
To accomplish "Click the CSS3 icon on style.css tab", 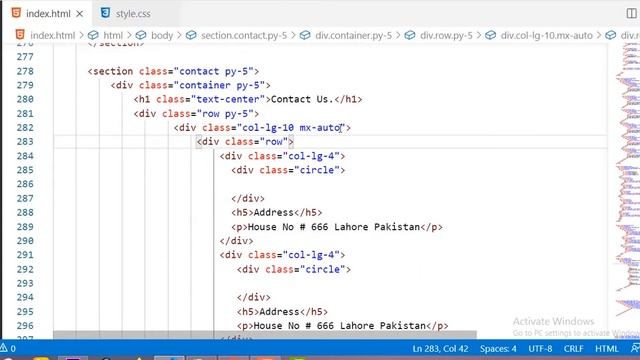I will (x=105, y=13).
